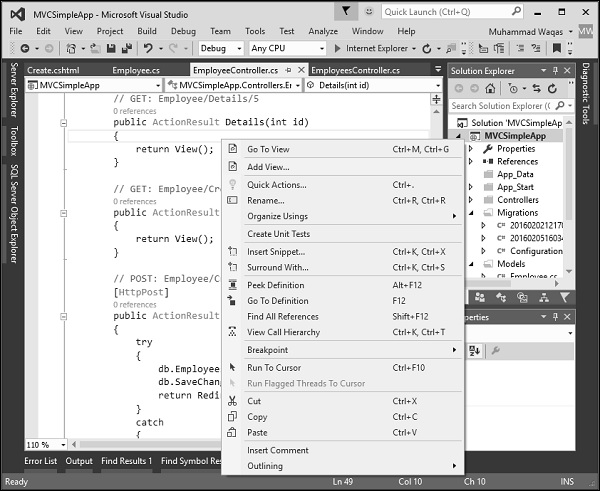Image resolution: width=600 pixels, height=491 pixels.
Task: Open the Debug configuration dropdown
Action: coord(220,48)
